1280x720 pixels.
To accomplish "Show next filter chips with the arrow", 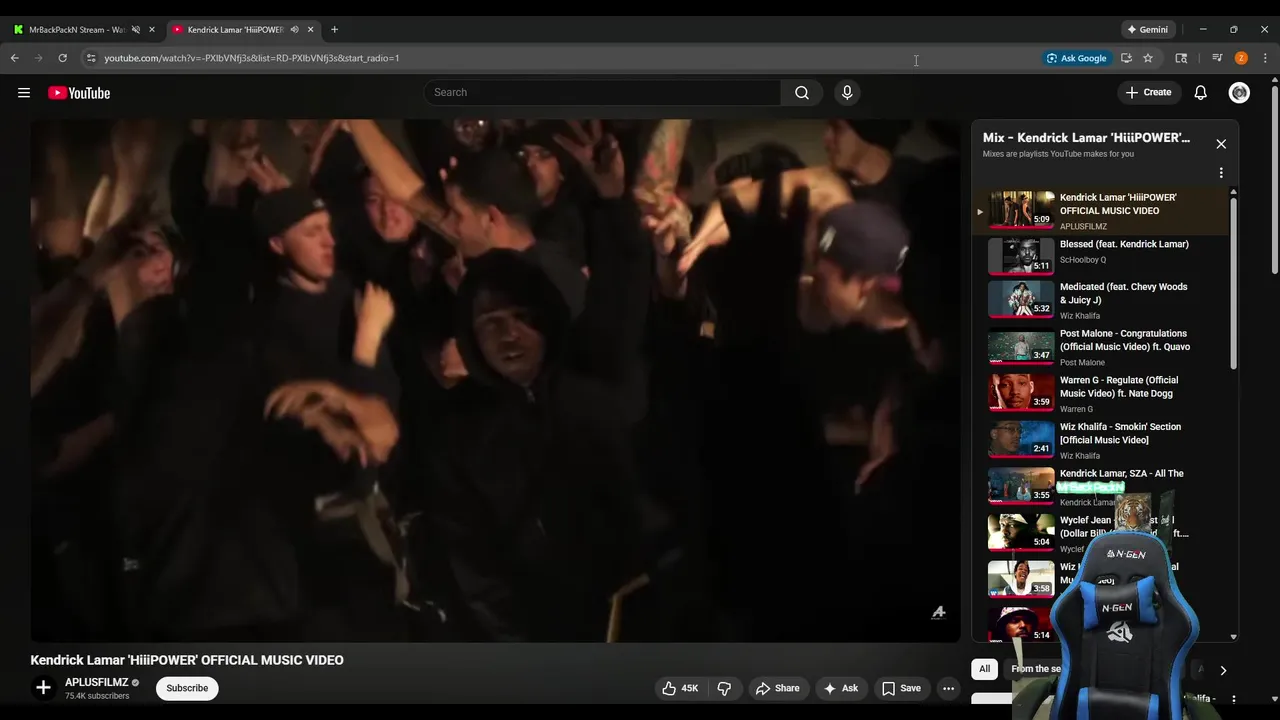I will 1222,670.
